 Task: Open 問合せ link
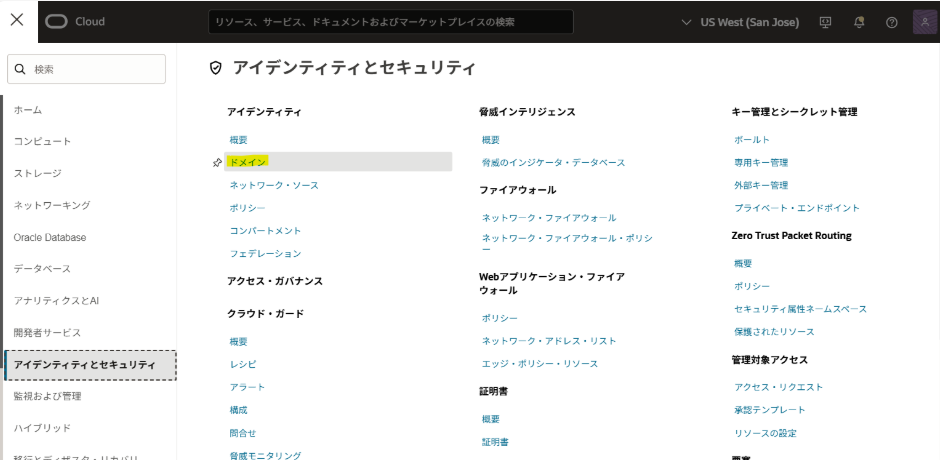point(243,433)
